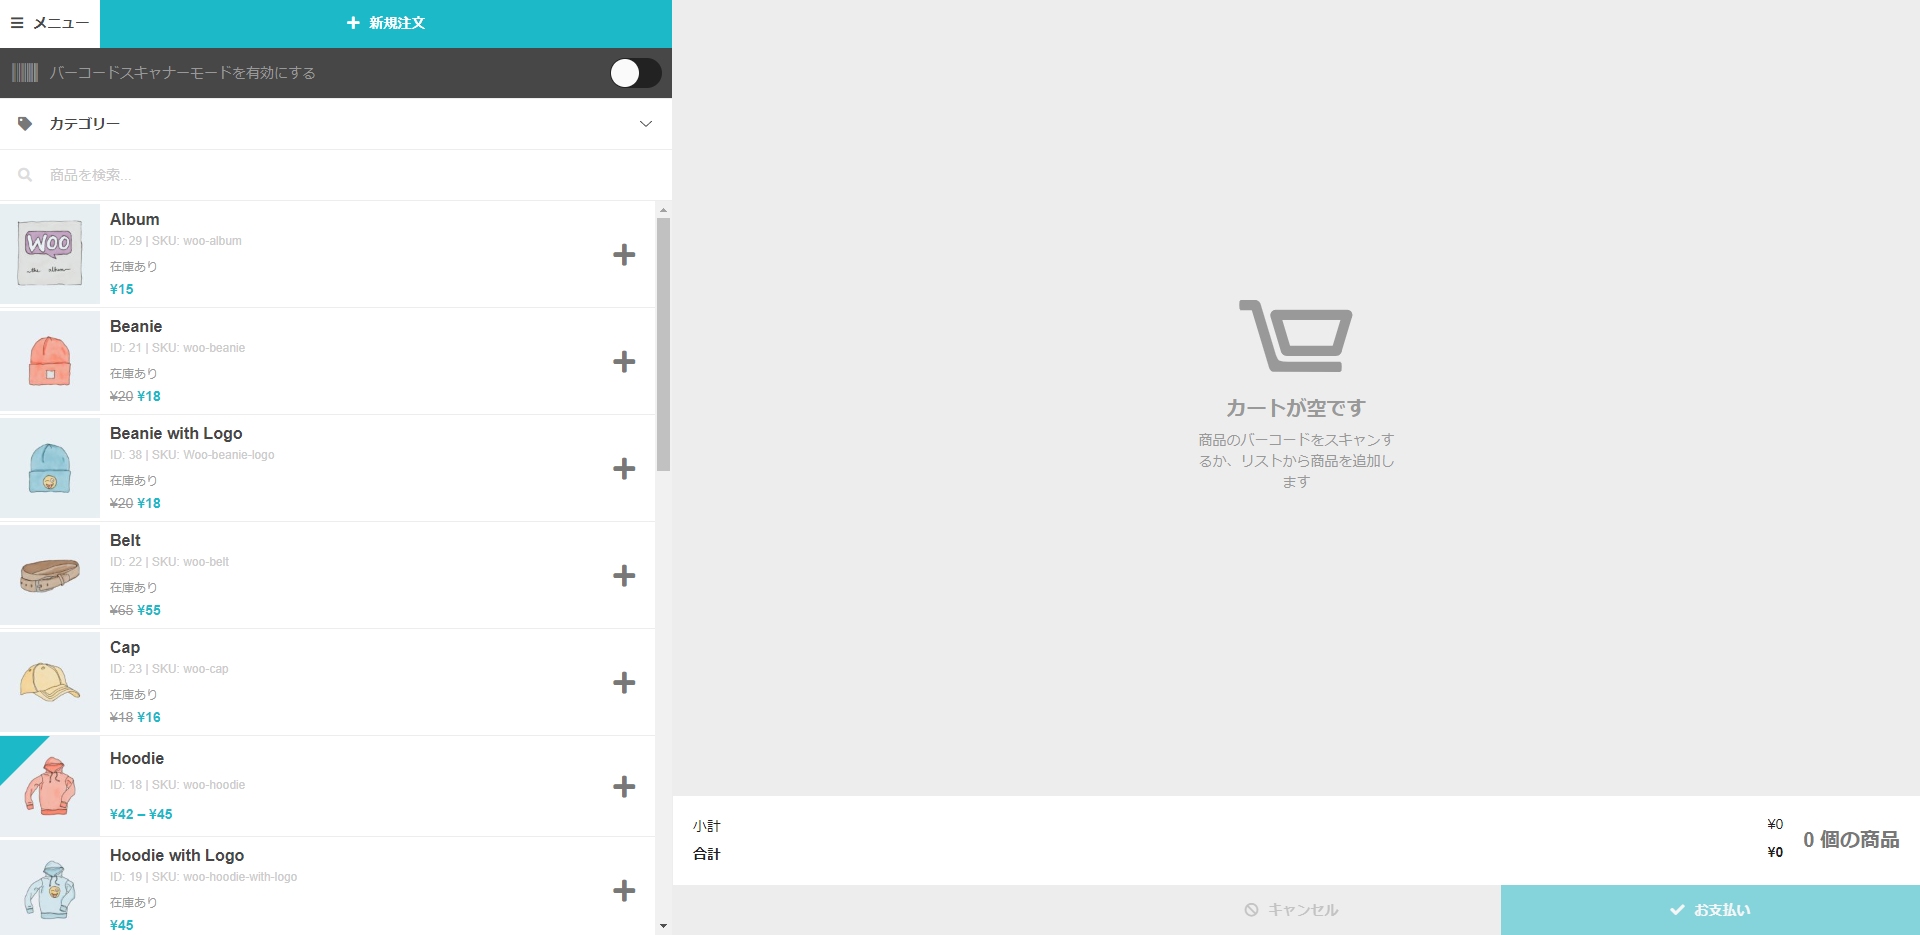The image size is (1920, 935).
Task: Enable barcode scanner mode toggle
Action: click(636, 73)
